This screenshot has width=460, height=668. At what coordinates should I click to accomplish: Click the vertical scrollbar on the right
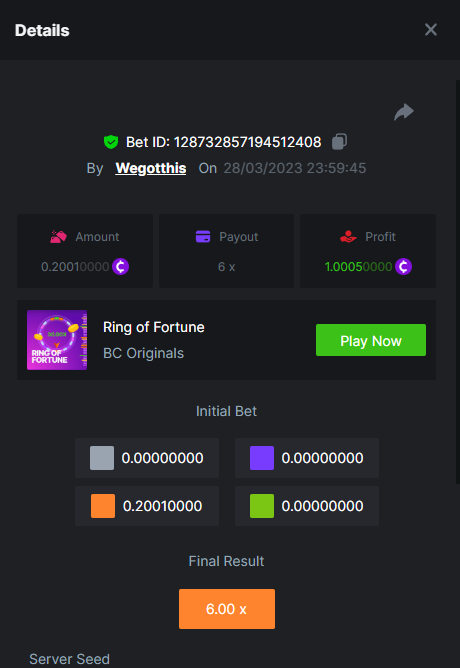coord(458,282)
